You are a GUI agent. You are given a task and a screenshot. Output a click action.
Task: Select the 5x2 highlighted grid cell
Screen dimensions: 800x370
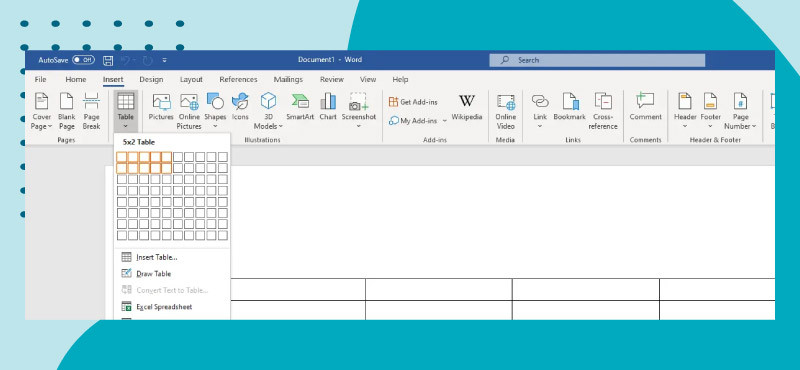tap(166, 168)
